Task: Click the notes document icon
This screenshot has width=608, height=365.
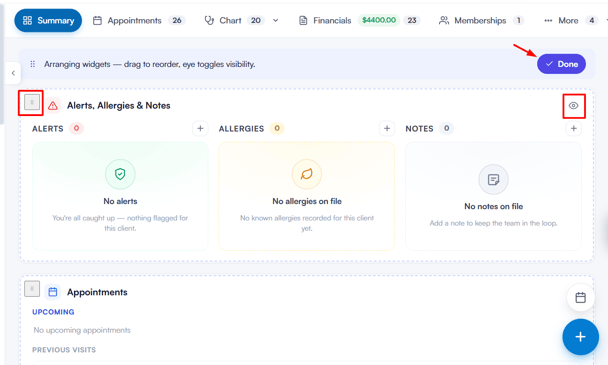Action: [x=493, y=179]
